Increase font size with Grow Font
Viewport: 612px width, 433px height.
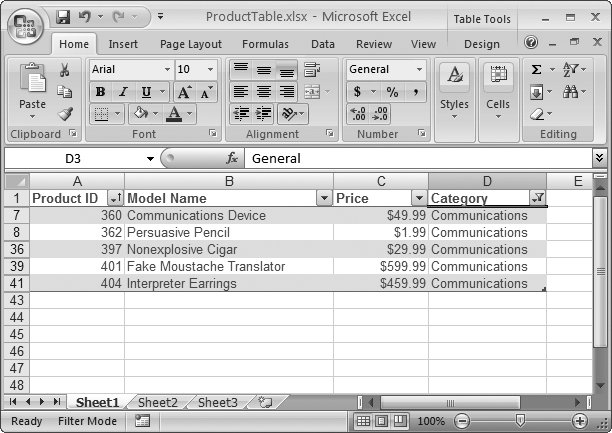184,92
